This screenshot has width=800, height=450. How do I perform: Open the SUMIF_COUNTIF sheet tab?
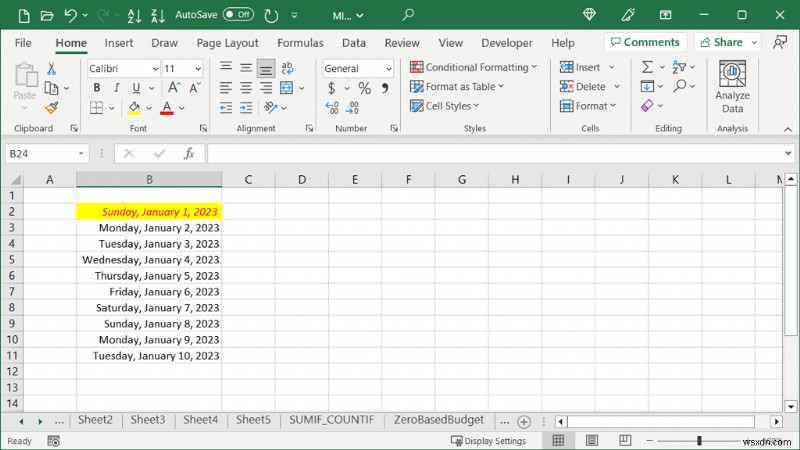(x=332, y=420)
